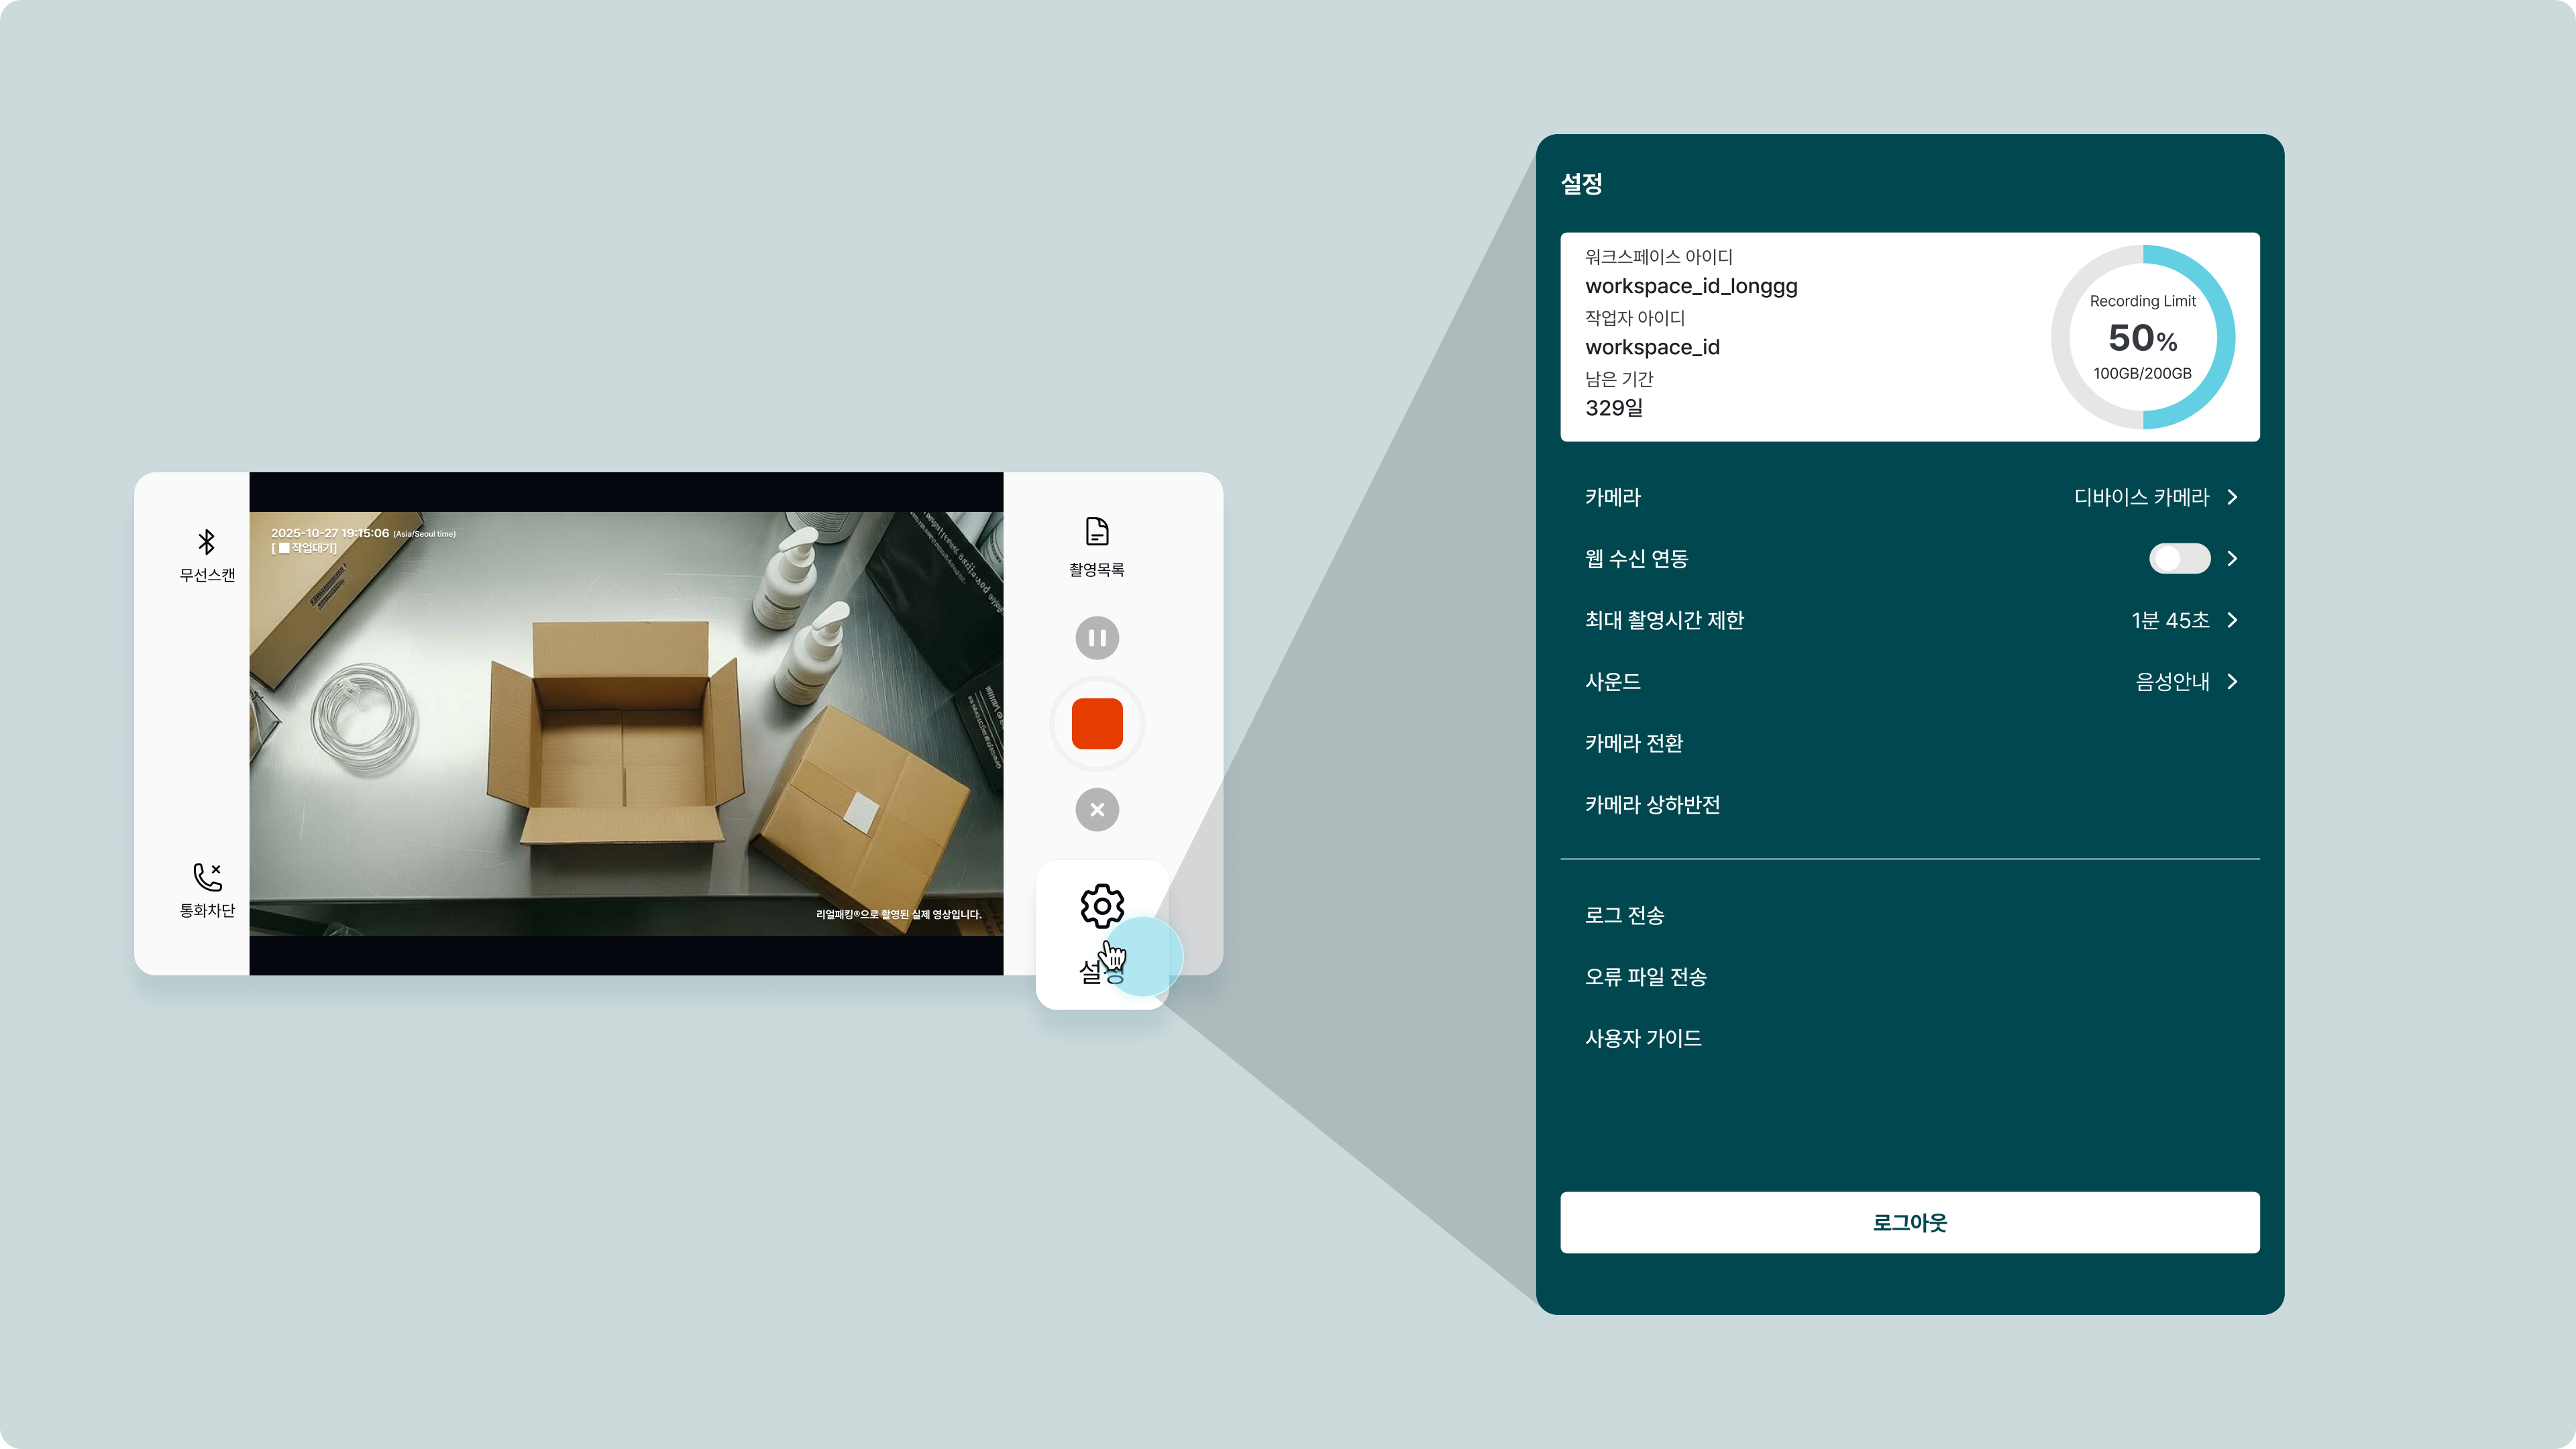
Task: Pause the recording
Action: click(1097, 638)
